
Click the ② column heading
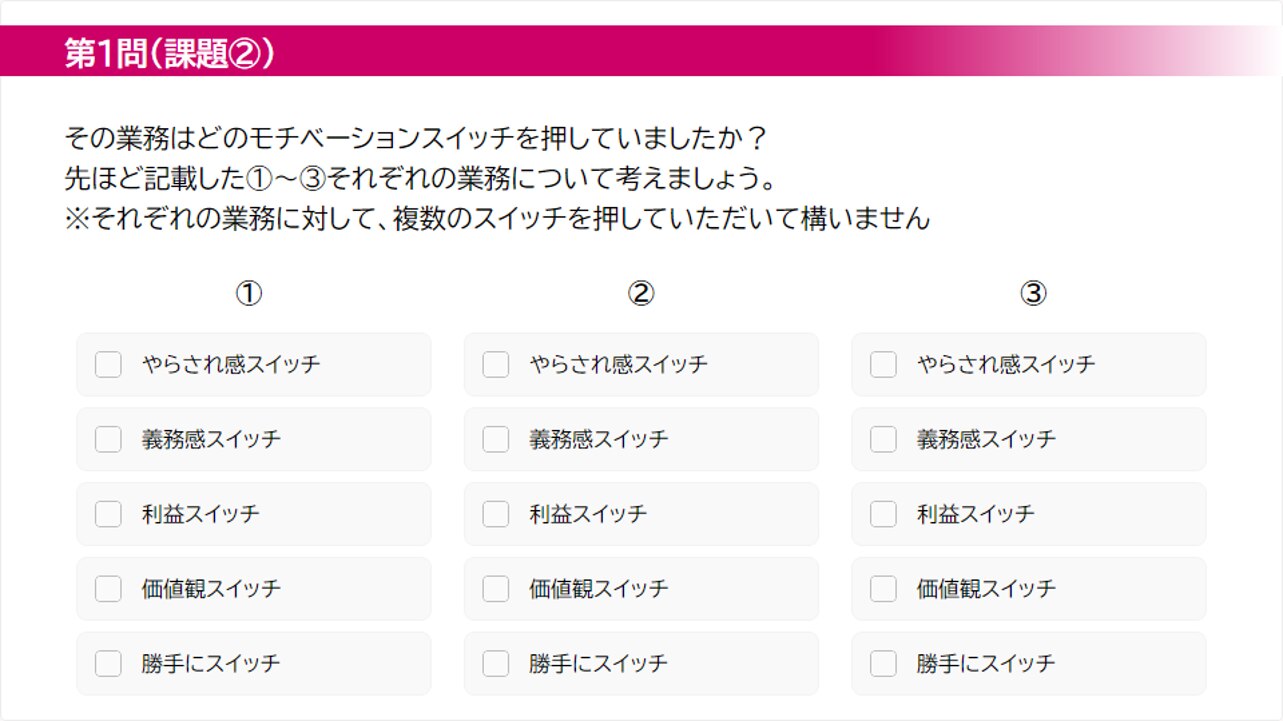pyautogui.click(x=641, y=293)
